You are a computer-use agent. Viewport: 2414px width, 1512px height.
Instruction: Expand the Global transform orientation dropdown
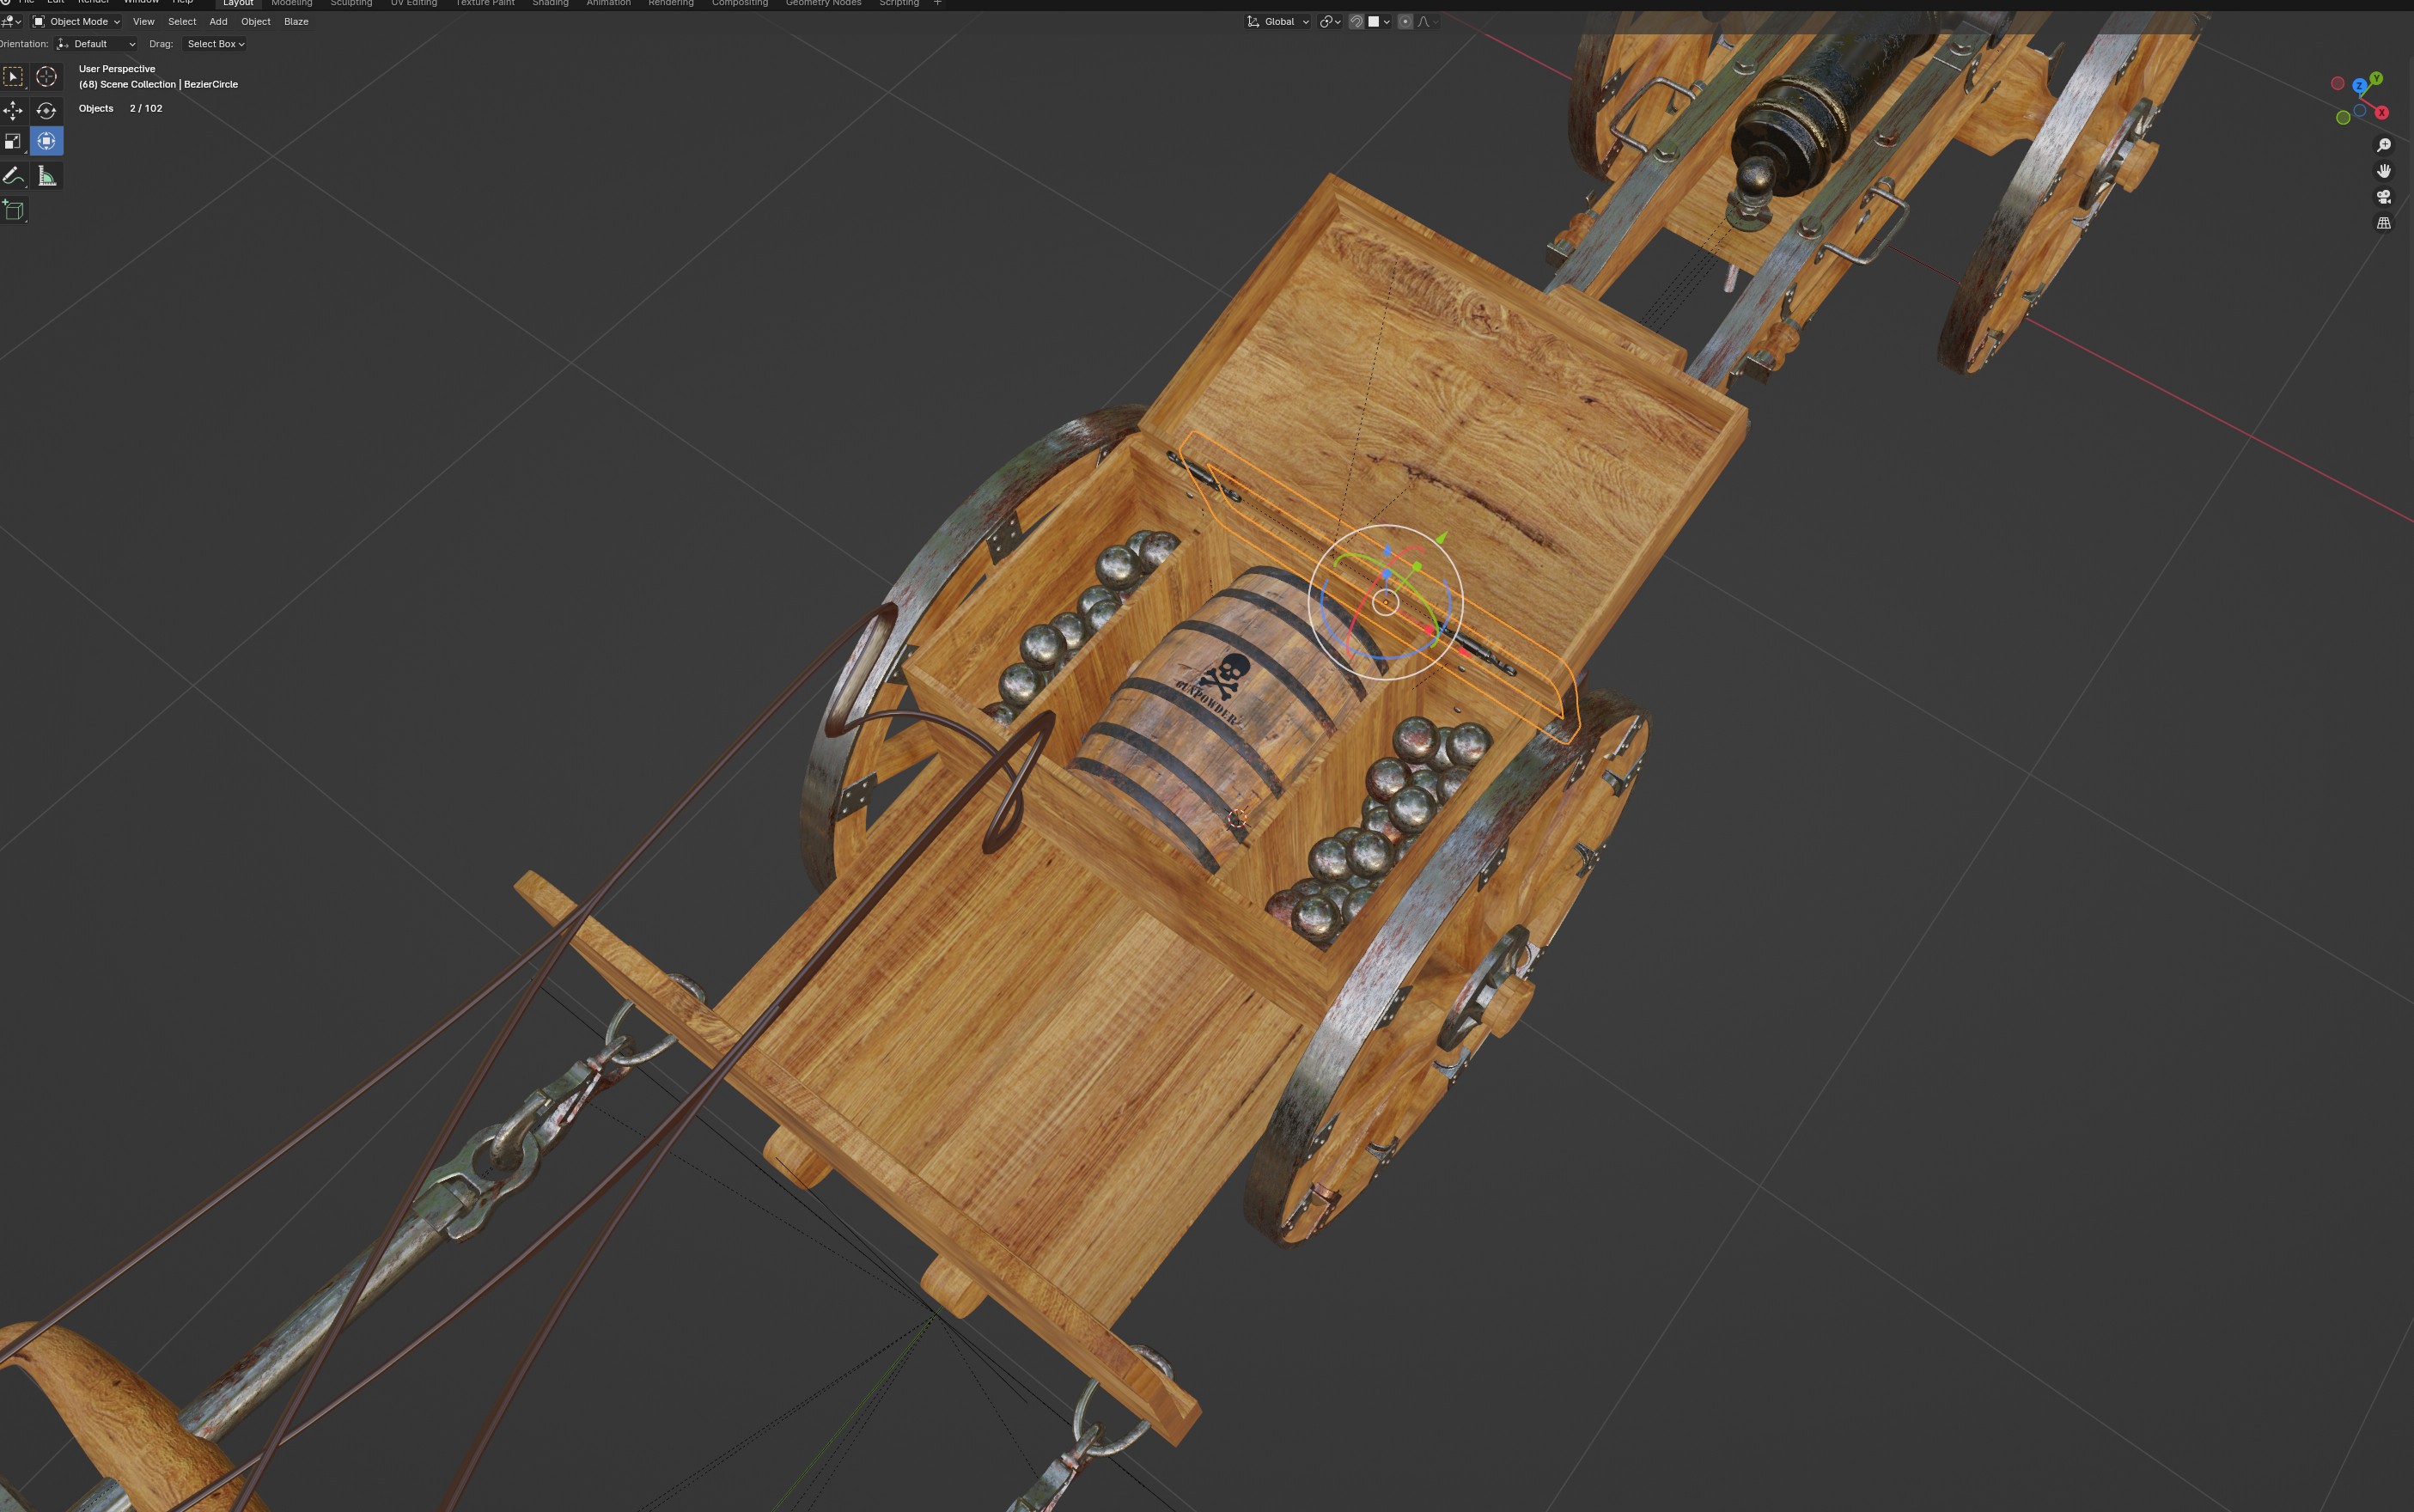(1278, 22)
